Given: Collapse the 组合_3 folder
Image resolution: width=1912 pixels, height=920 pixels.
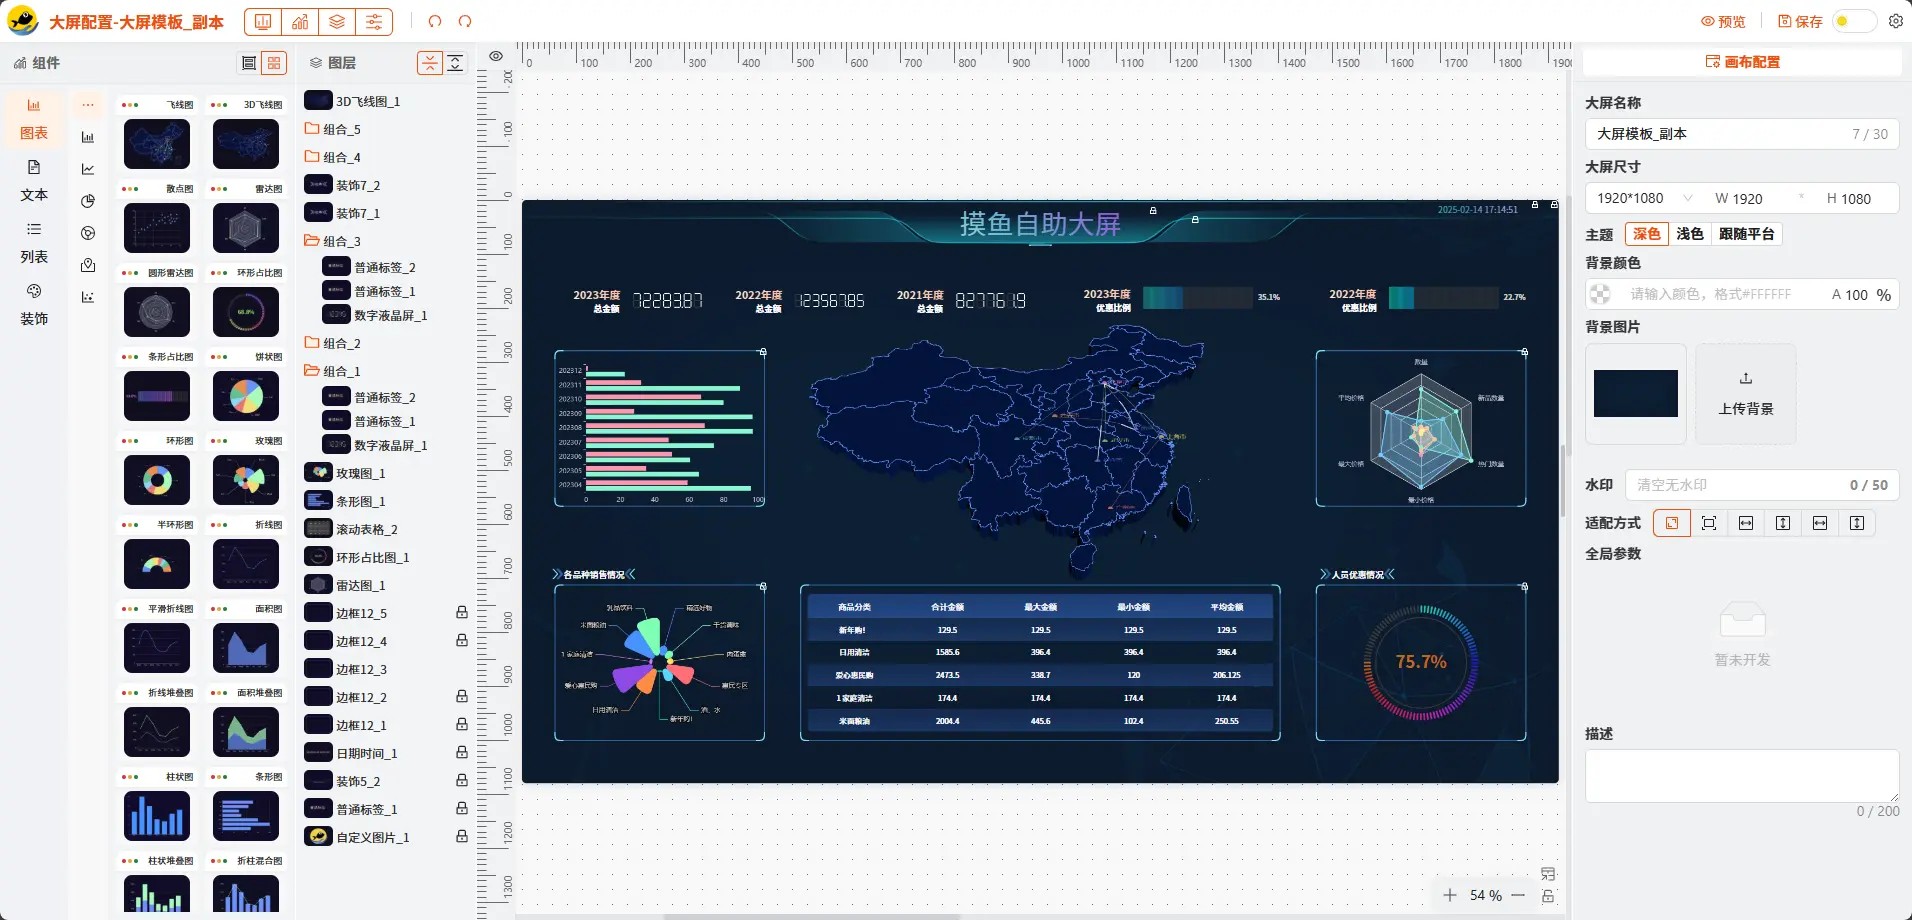Looking at the screenshot, I should tap(312, 241).
